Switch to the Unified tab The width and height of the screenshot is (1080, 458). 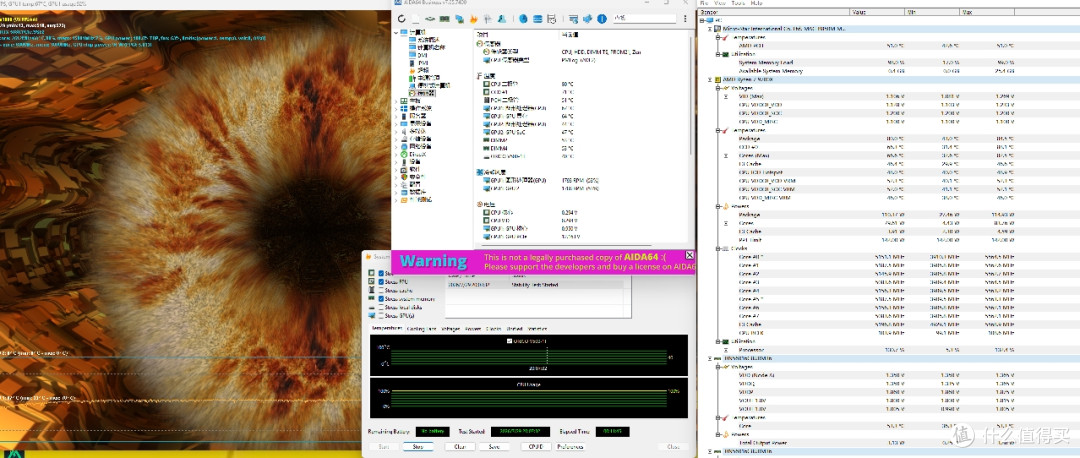(515, 329)
